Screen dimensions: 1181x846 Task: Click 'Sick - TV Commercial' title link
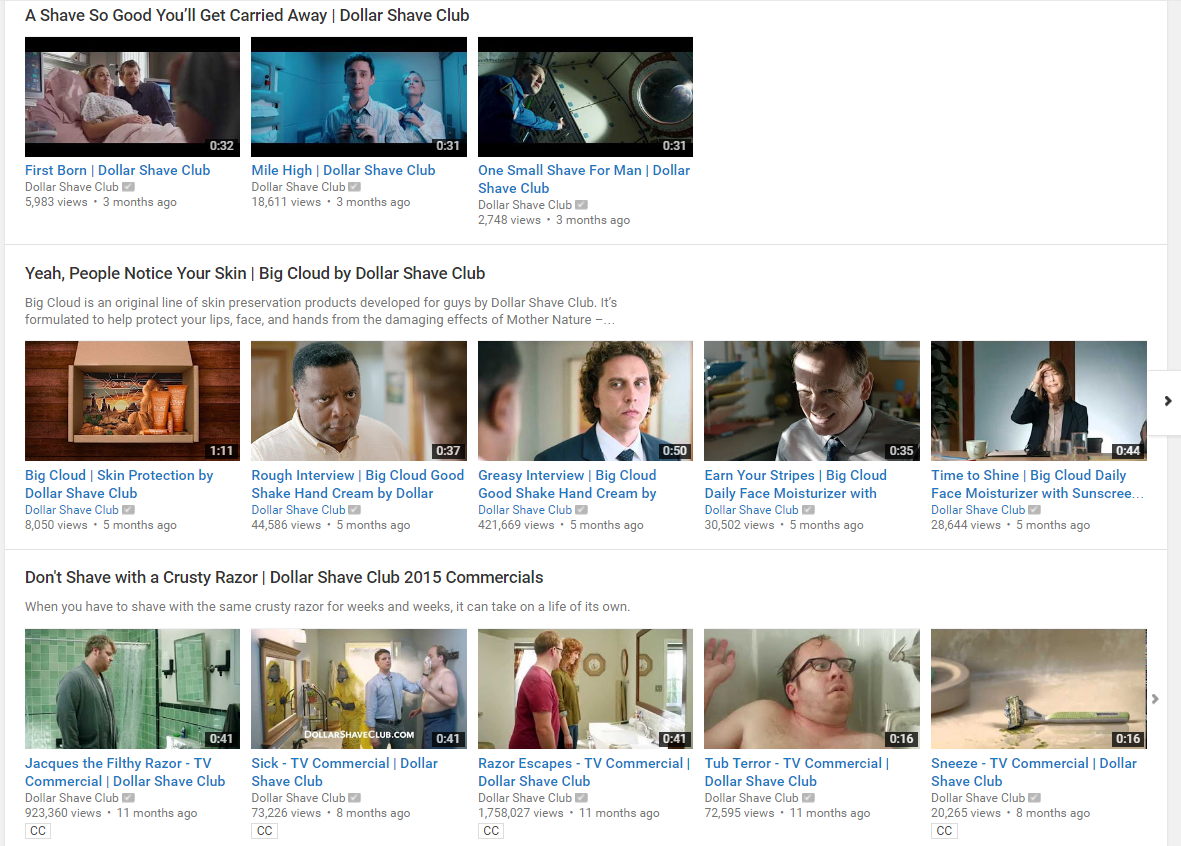[344, 772]
